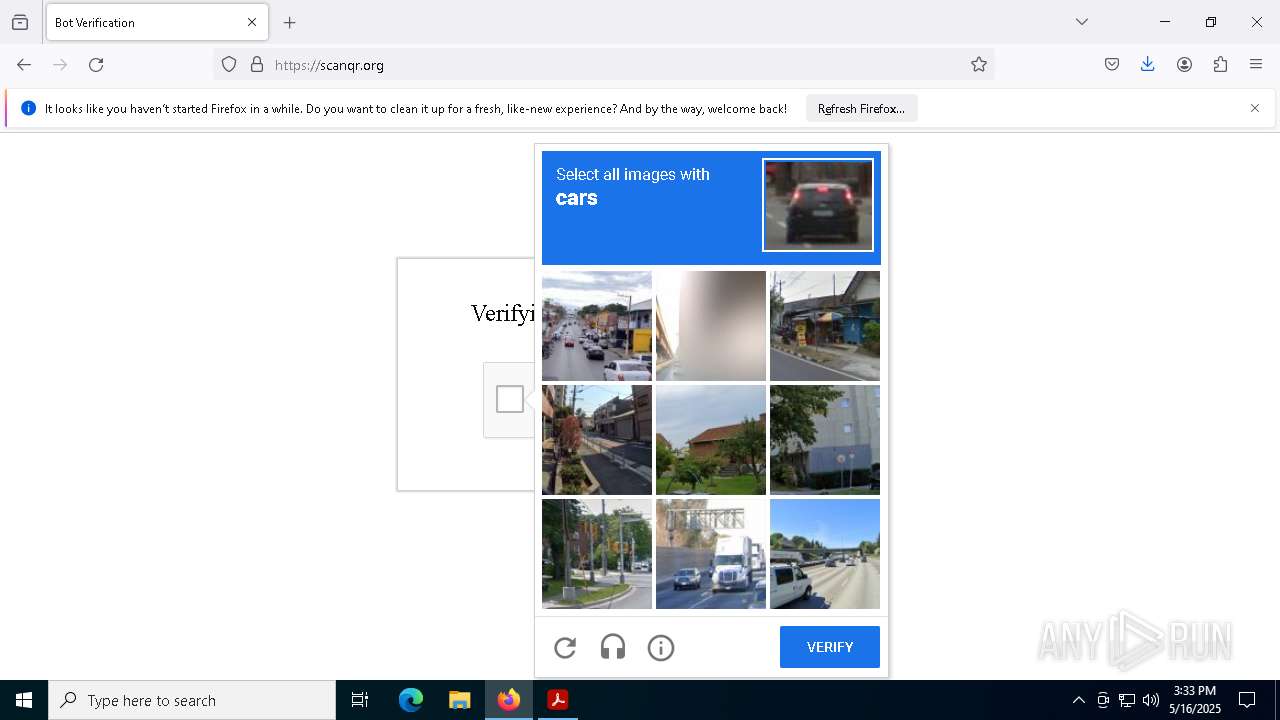Select the gray apartment building tile
Image resolution: width=1280 pixels, height=720 pixels.
click(x=825, y=440)
